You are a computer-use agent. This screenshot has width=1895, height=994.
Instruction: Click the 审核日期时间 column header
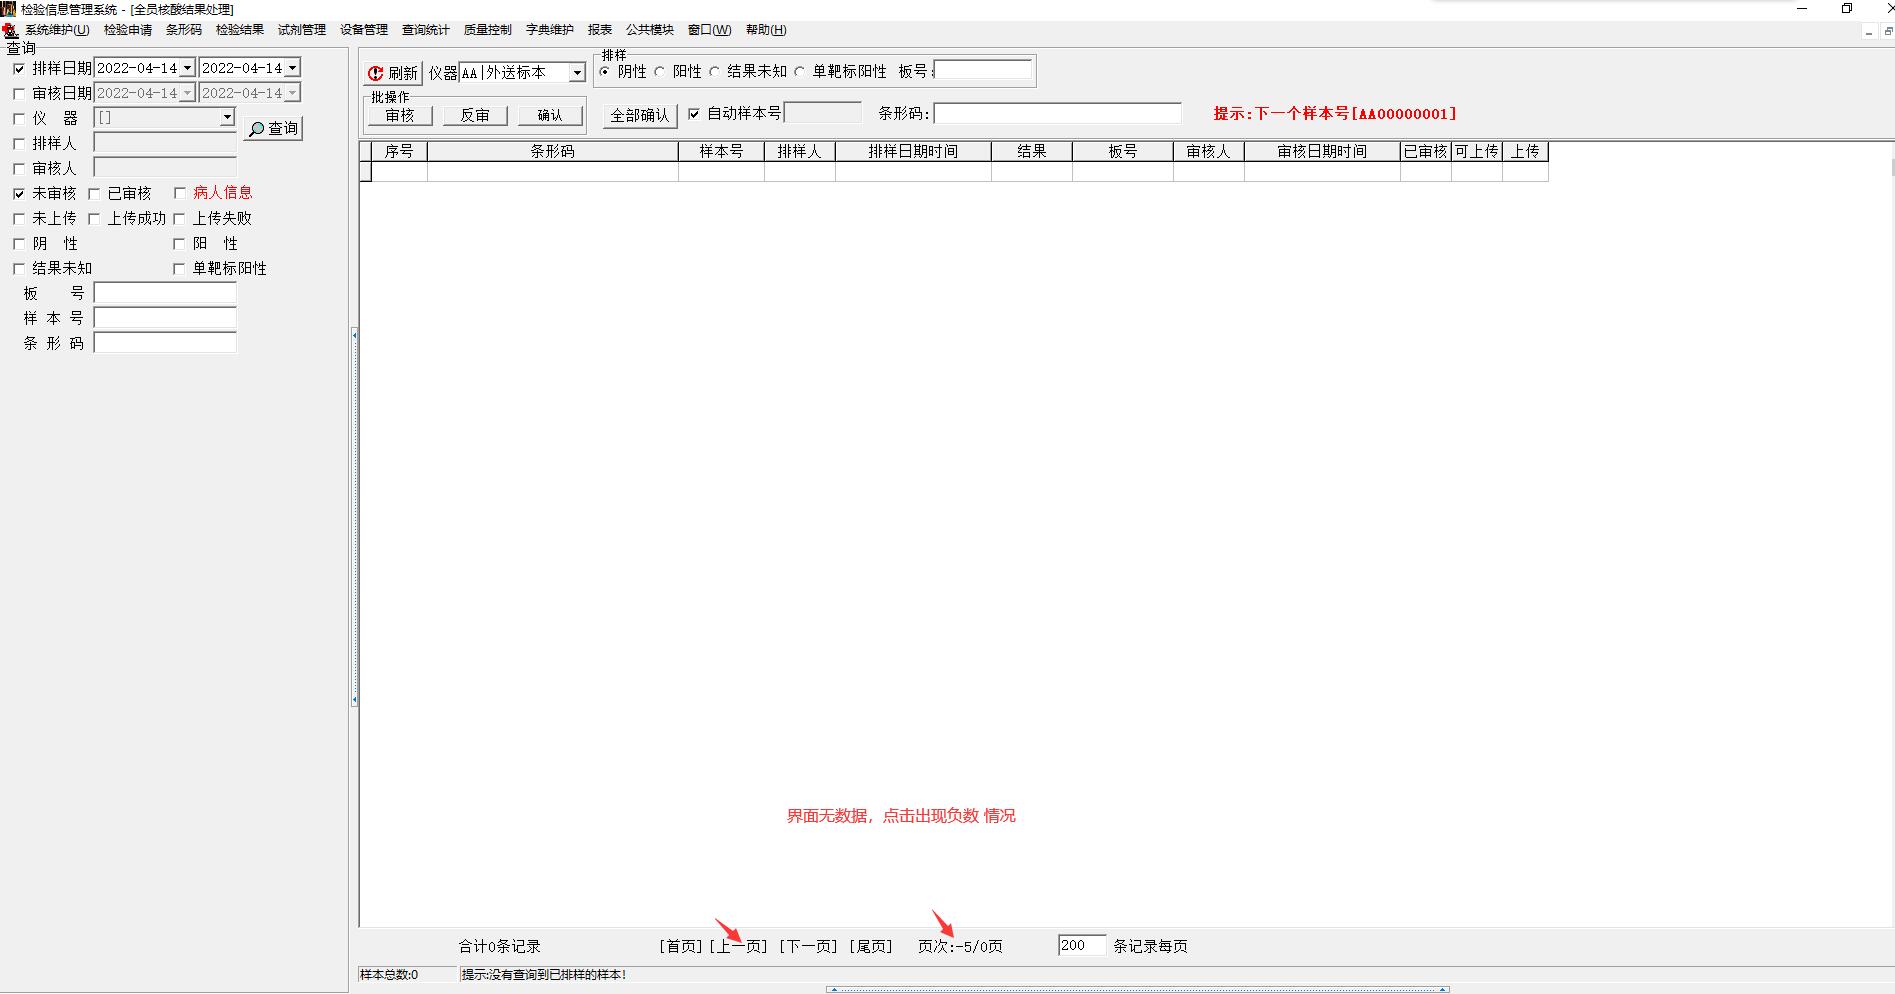(x=1322, y=152)
